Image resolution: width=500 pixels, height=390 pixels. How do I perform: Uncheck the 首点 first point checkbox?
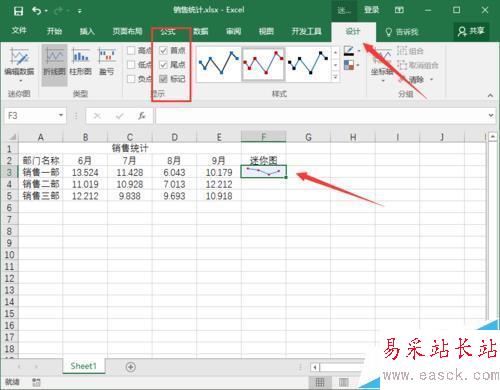(x=163, y=51)
